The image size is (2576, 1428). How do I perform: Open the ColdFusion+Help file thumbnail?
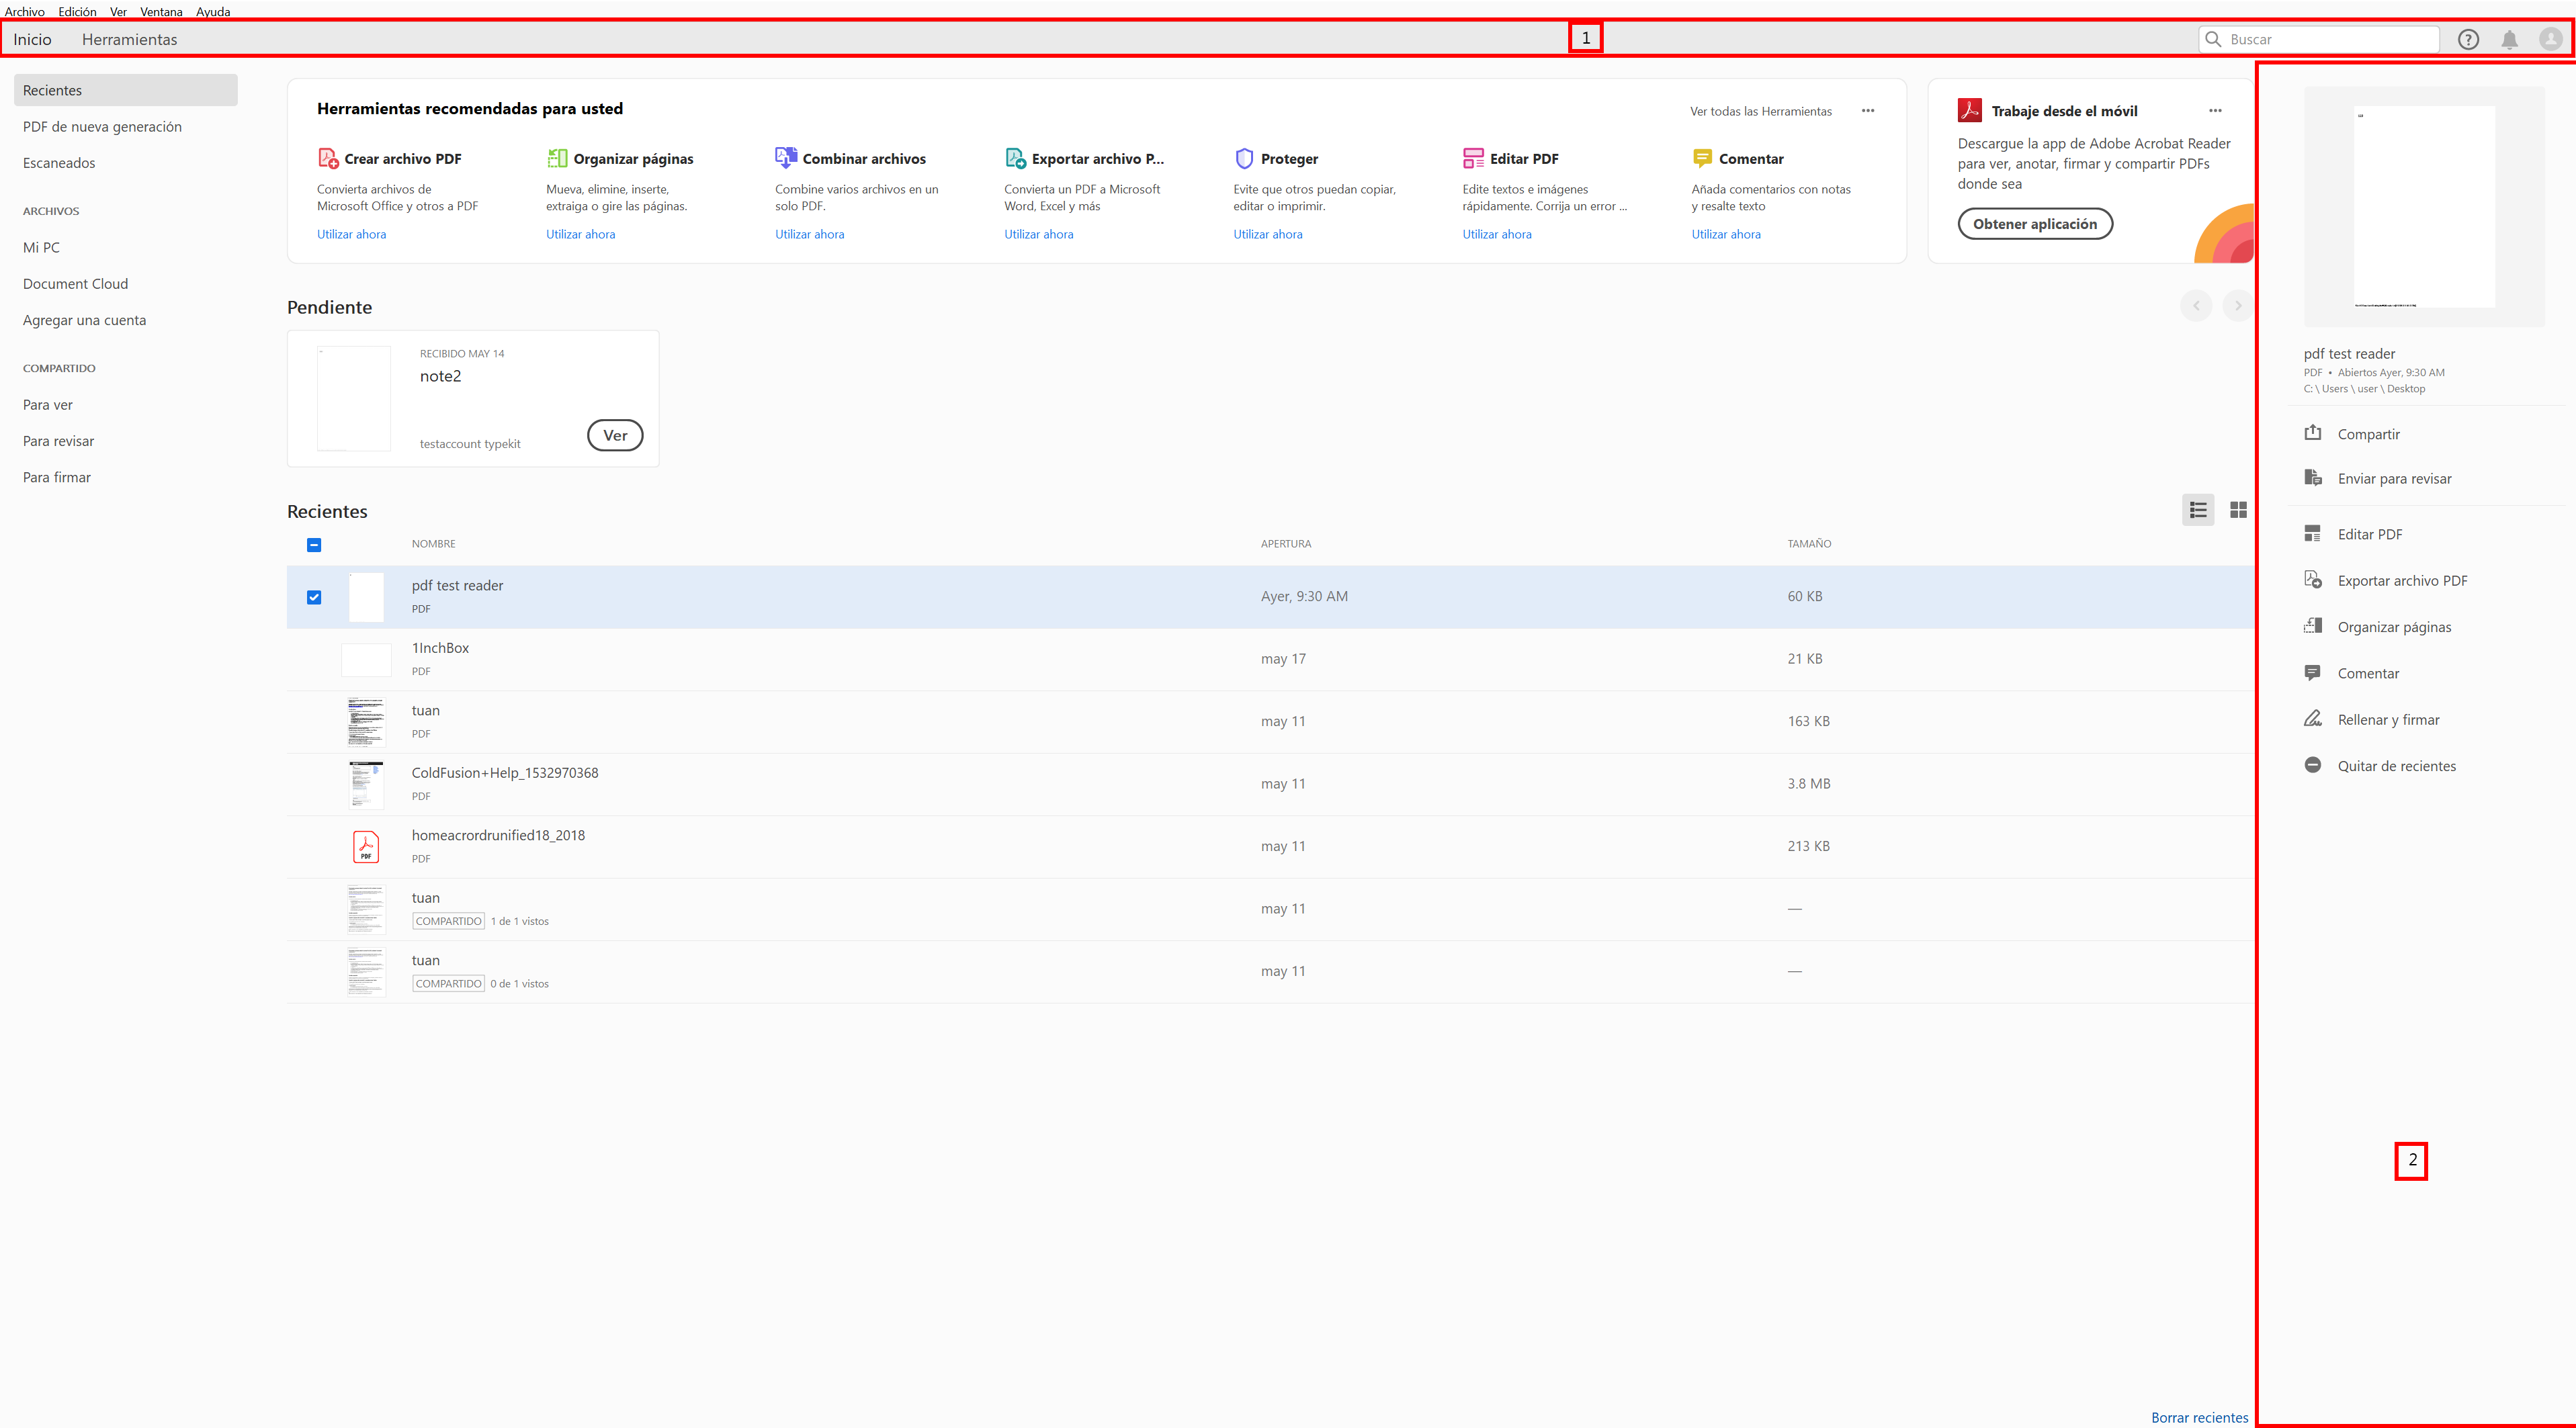click(x=366, y=784)
